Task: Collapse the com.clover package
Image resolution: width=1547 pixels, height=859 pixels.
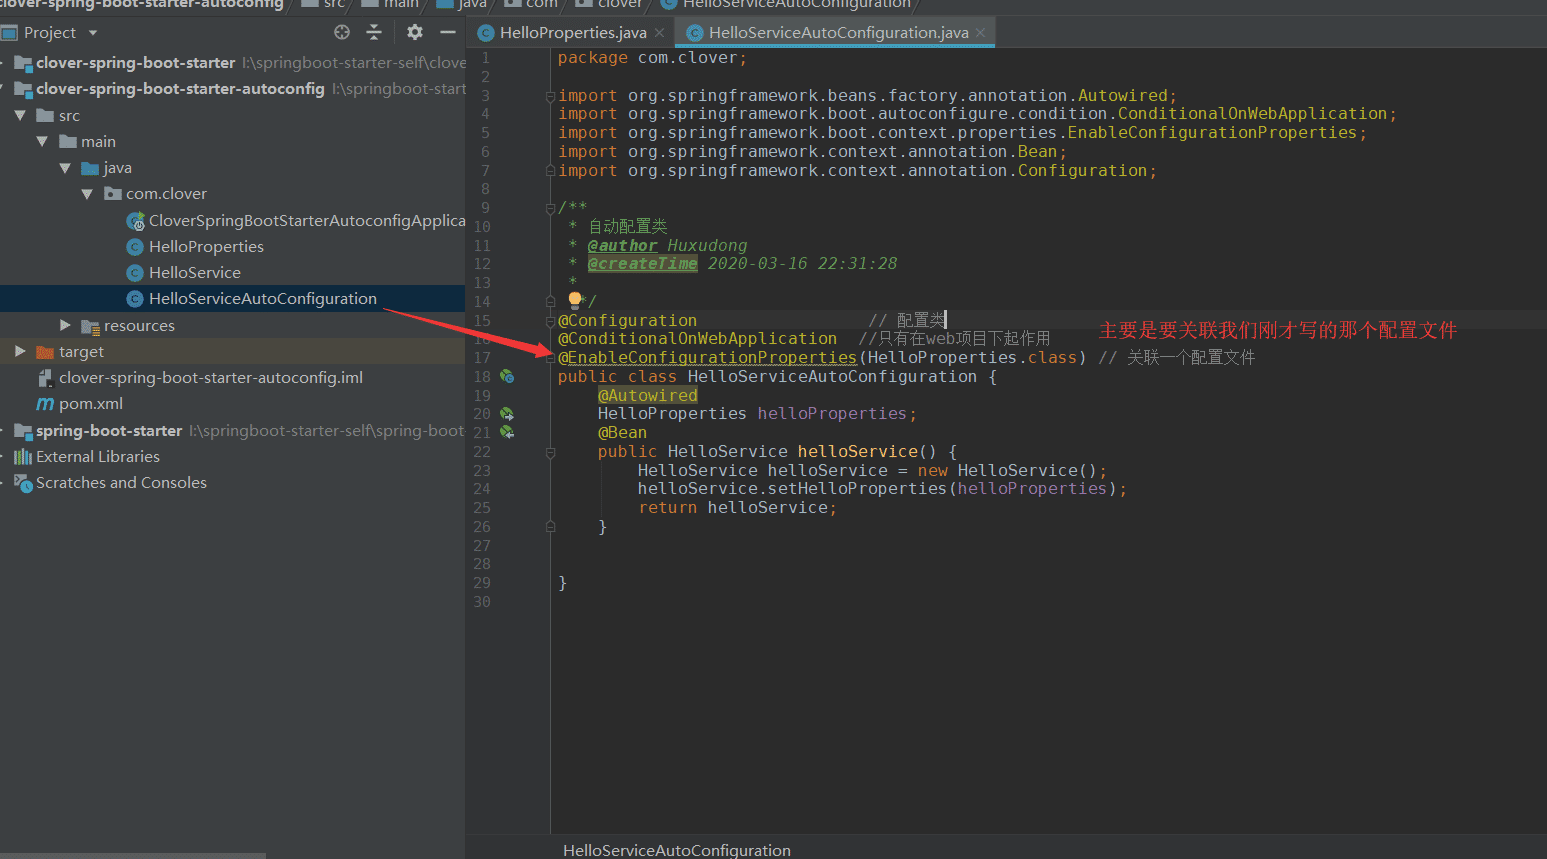Action: click(87, 194)
